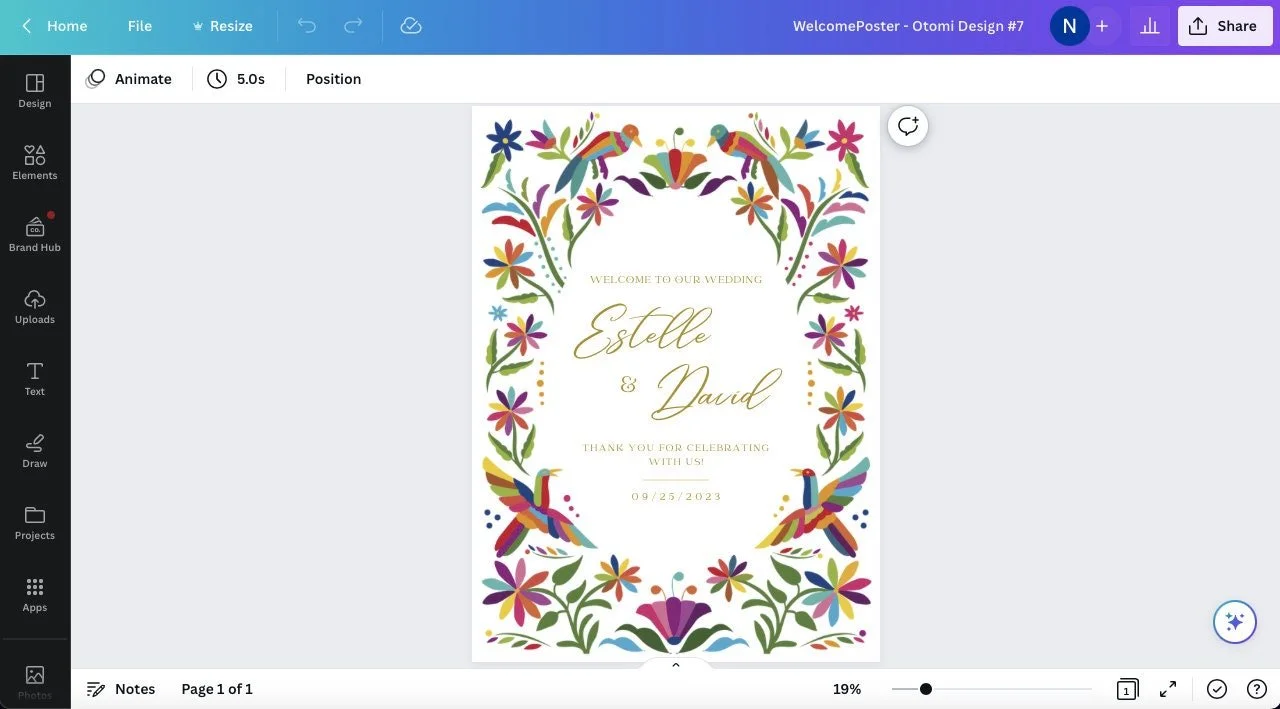Toggle the grid view pages icon
This screenshot has height=709, width=1280.
point(1126,689)
